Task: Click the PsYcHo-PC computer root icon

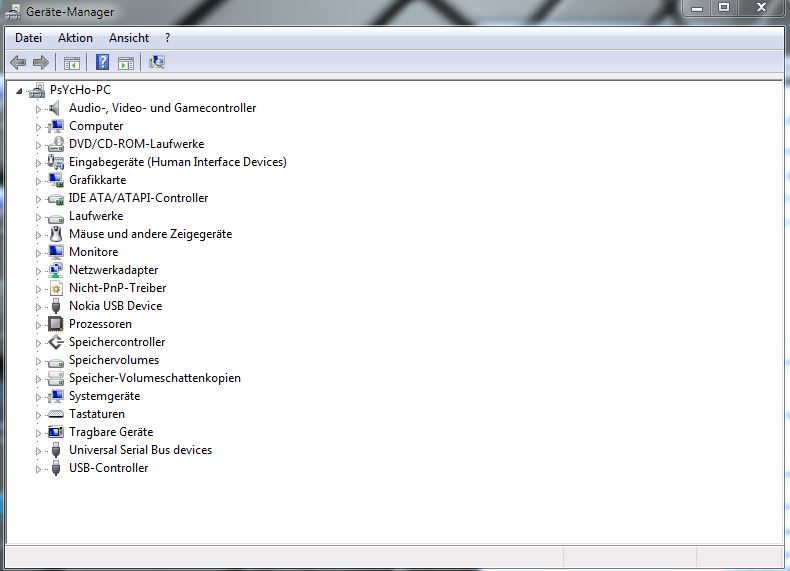Action: coord(37,90)
